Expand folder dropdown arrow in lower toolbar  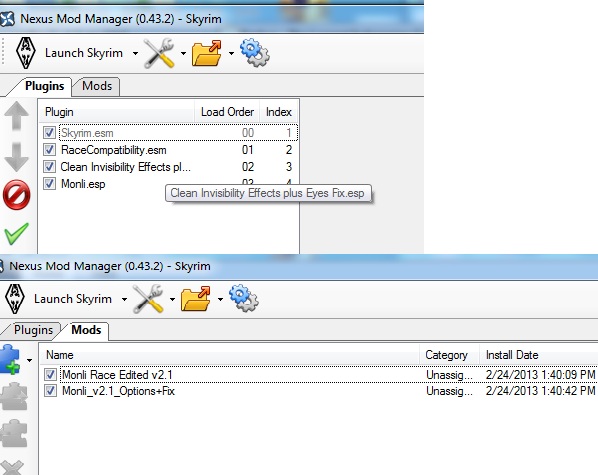coord(220,299)
